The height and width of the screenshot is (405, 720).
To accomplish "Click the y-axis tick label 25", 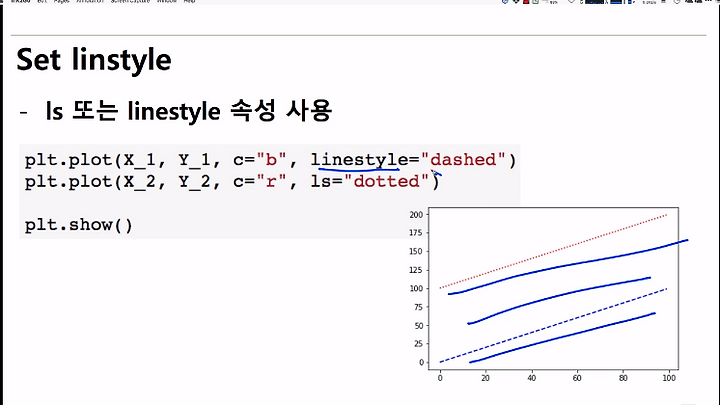I will (418, 344).
